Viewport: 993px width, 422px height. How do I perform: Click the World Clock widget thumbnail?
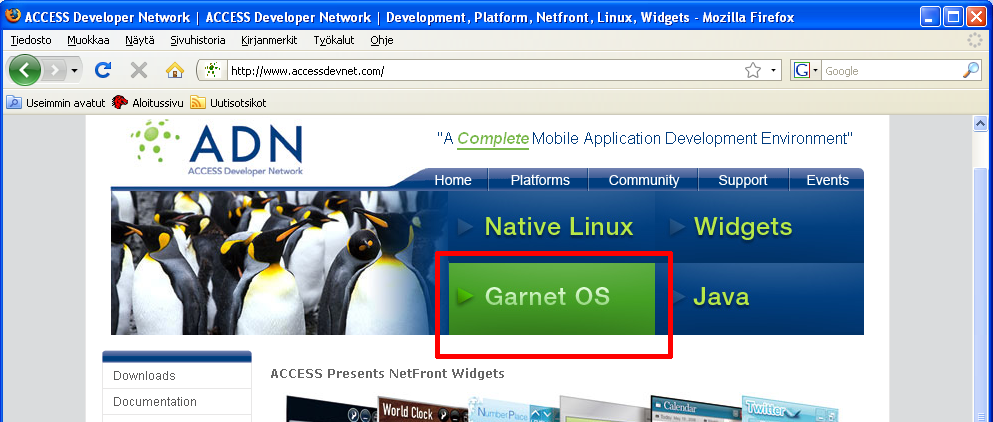423,410
